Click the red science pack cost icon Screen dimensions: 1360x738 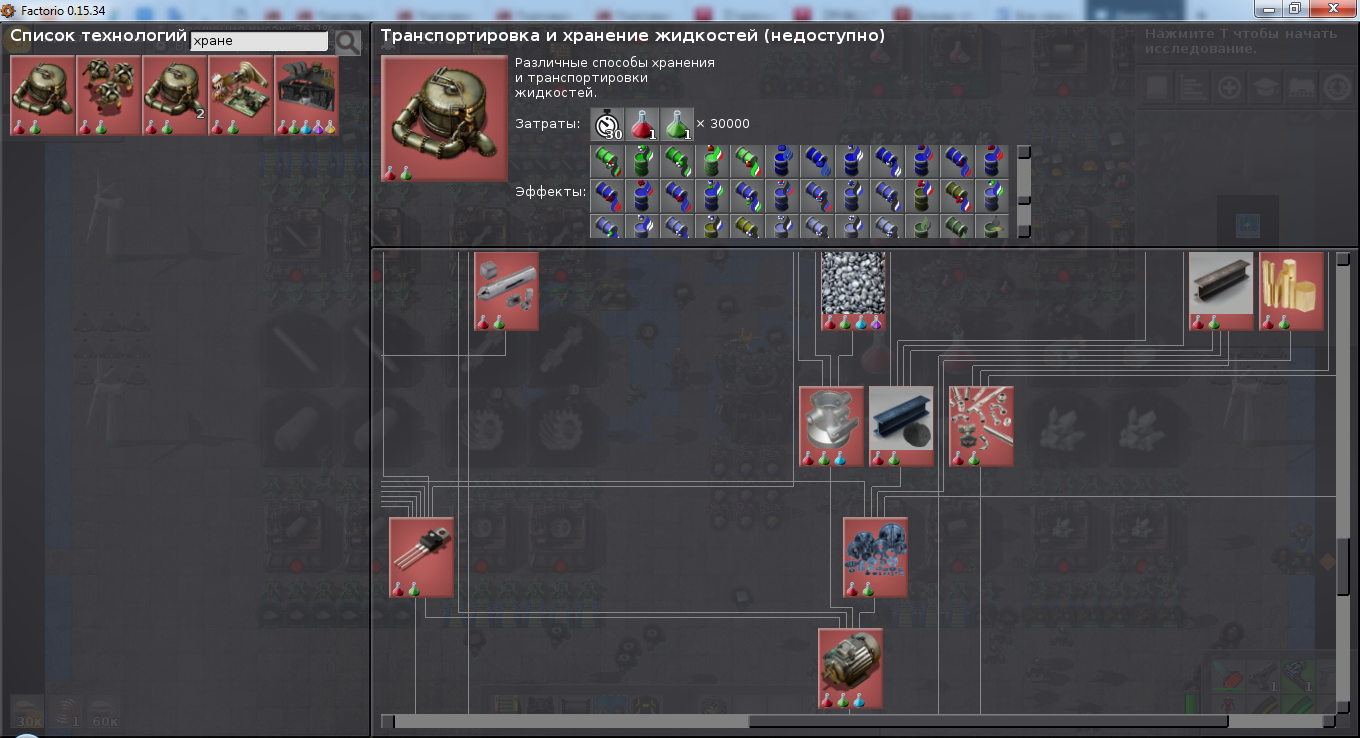pos(642,124)
